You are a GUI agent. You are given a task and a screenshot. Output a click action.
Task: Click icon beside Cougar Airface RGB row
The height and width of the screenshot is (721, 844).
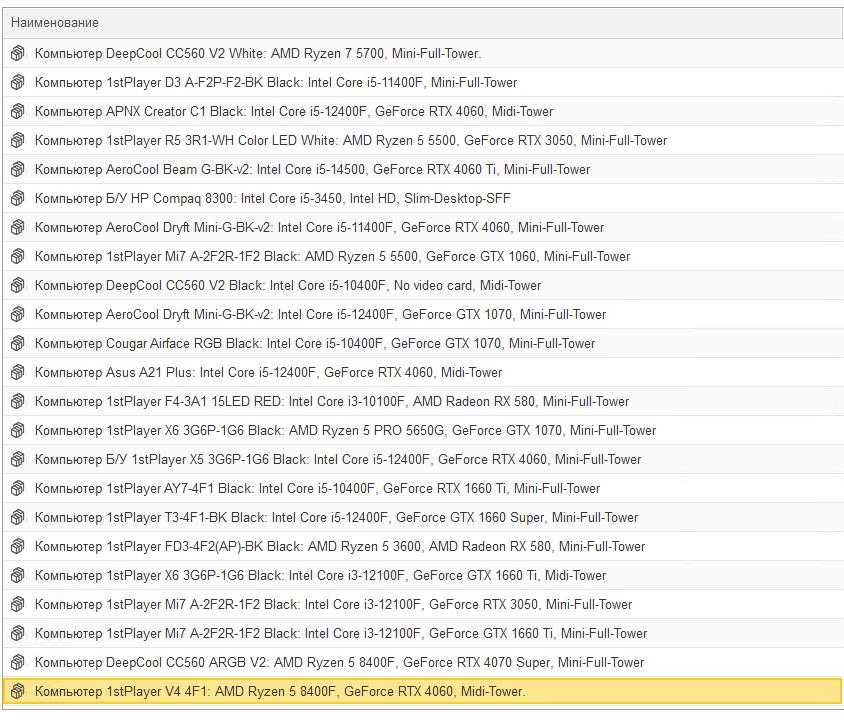click(18, 344)
